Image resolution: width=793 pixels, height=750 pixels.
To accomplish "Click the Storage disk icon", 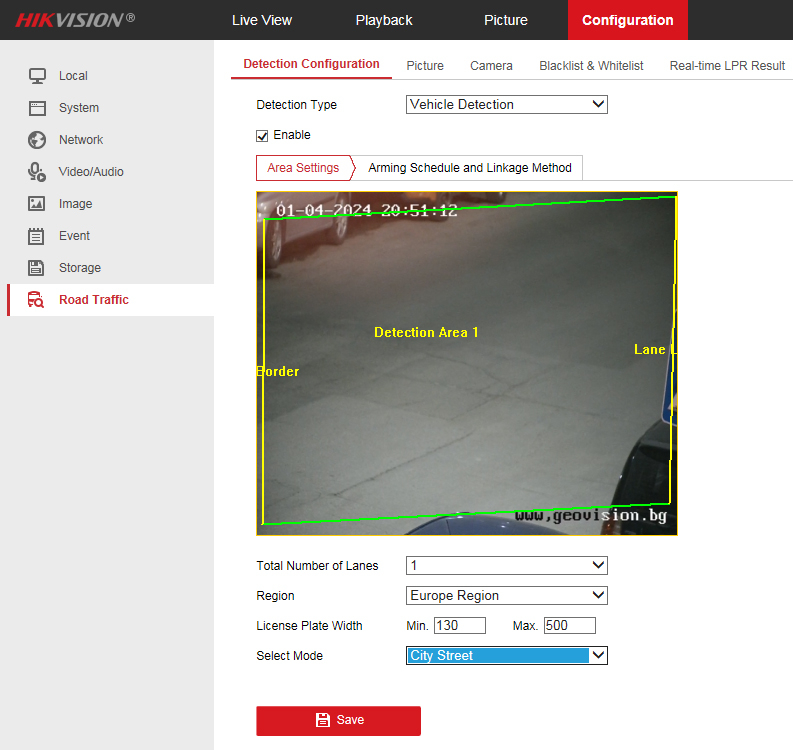I will pos(37,268).
